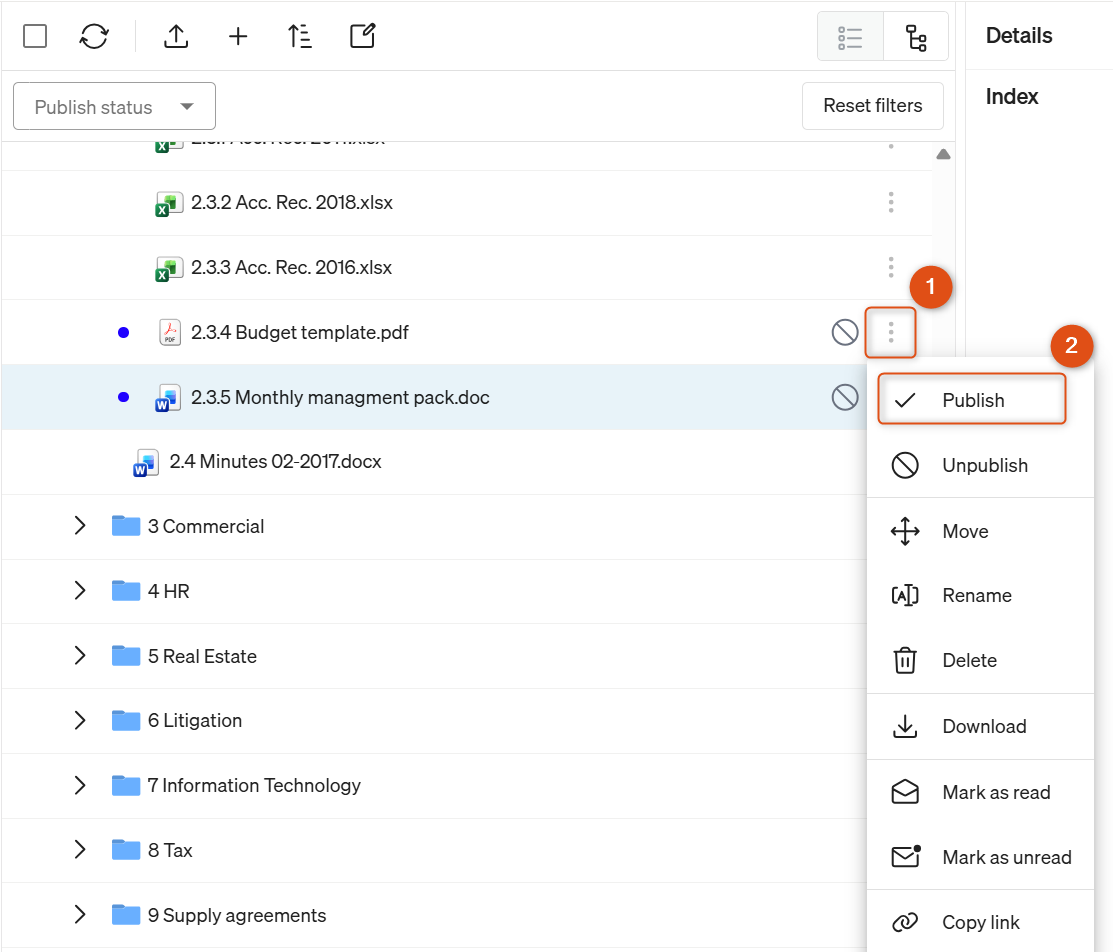This screenshot has height=952, width=1113.
Task: Click the upload icon in the toolbar
Action: pos(176,36)
